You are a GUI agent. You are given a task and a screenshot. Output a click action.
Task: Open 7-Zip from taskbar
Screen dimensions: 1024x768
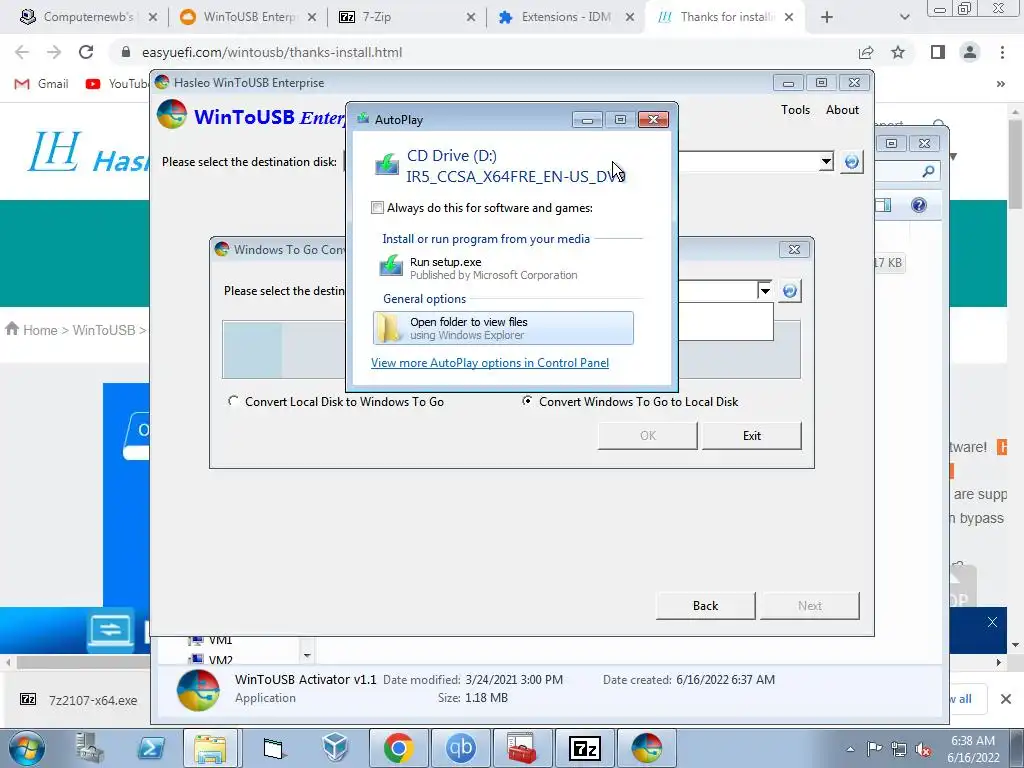[x=584, y=748]
